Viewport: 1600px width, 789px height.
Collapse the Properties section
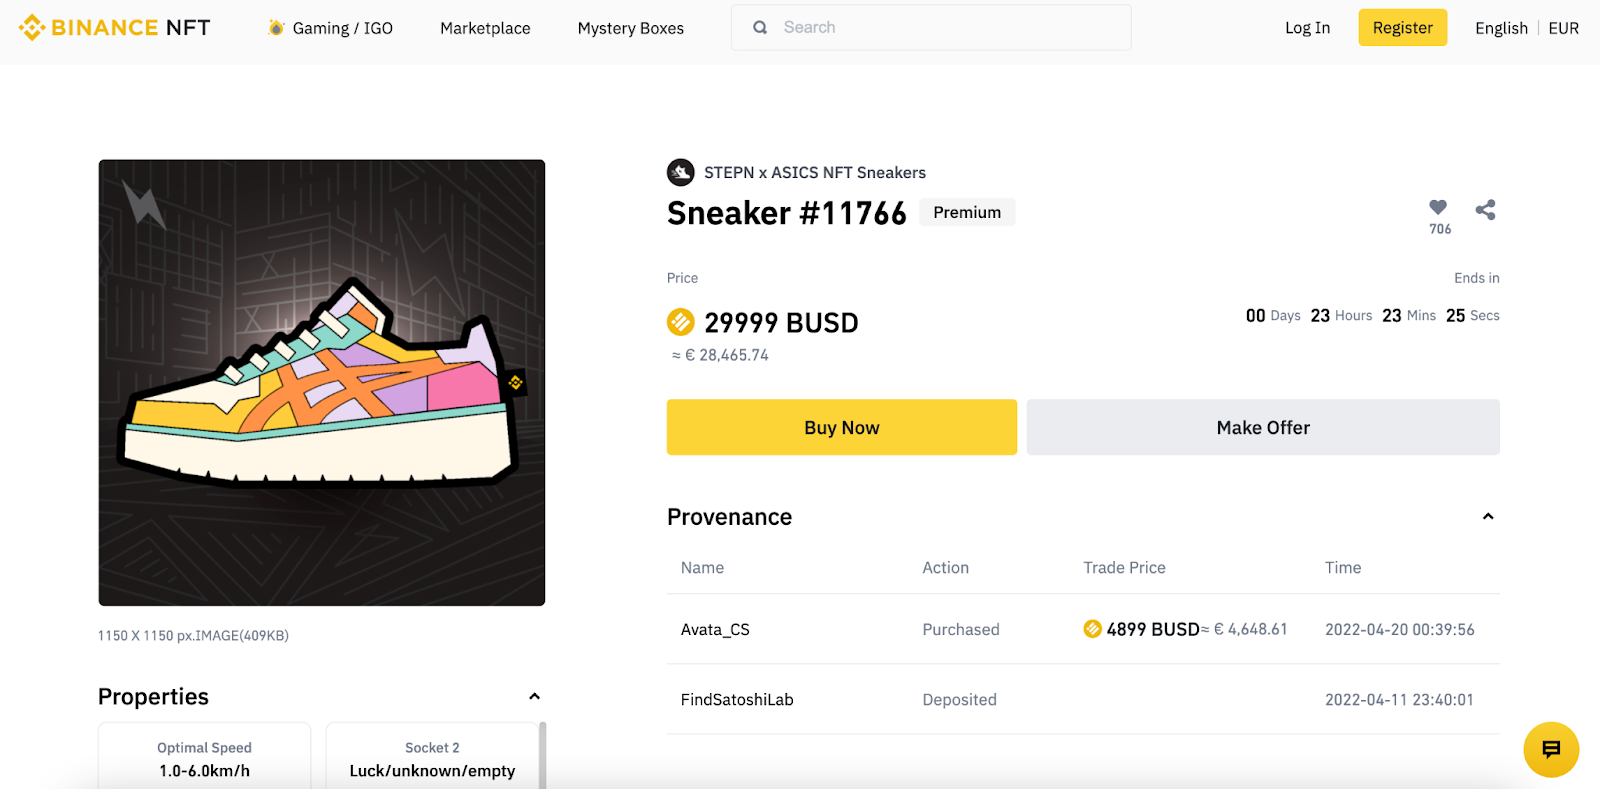pyautogui.click(x=534, y=697)
